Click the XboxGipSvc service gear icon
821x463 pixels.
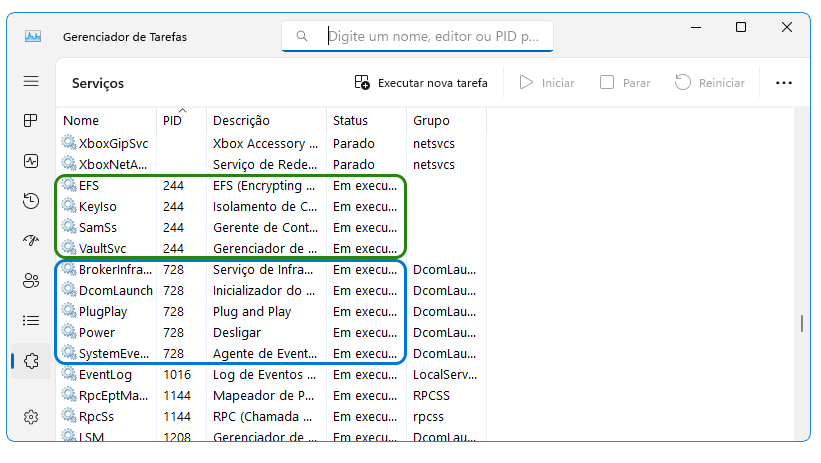(69, 142)
